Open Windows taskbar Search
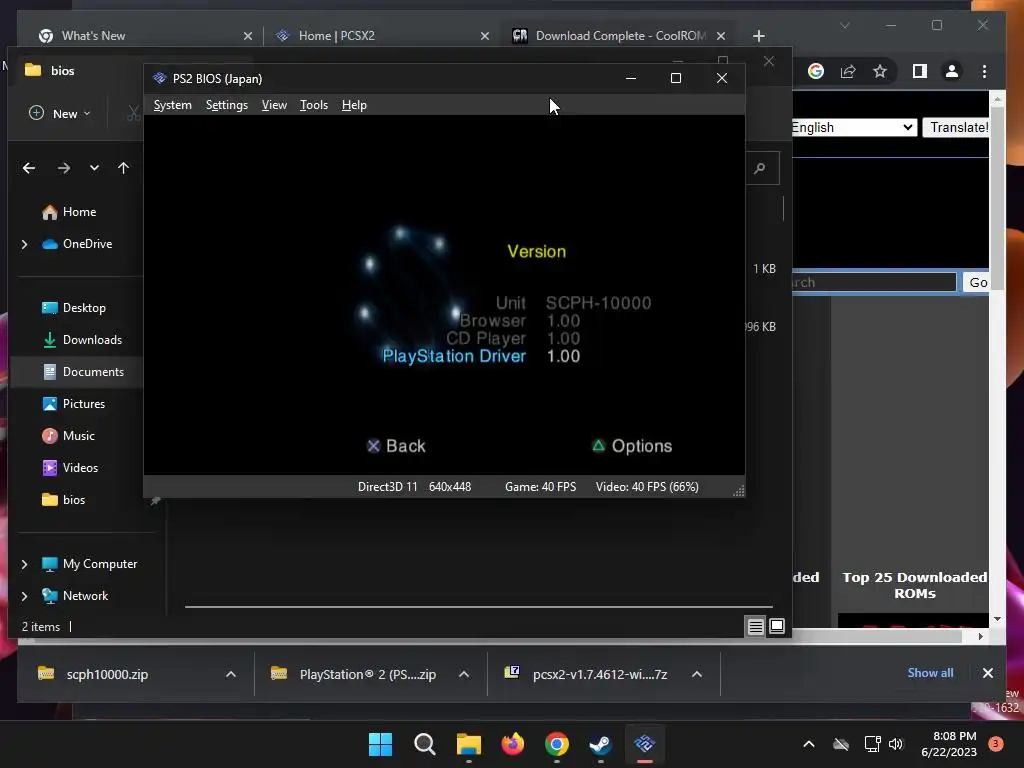 click(424, 744)
